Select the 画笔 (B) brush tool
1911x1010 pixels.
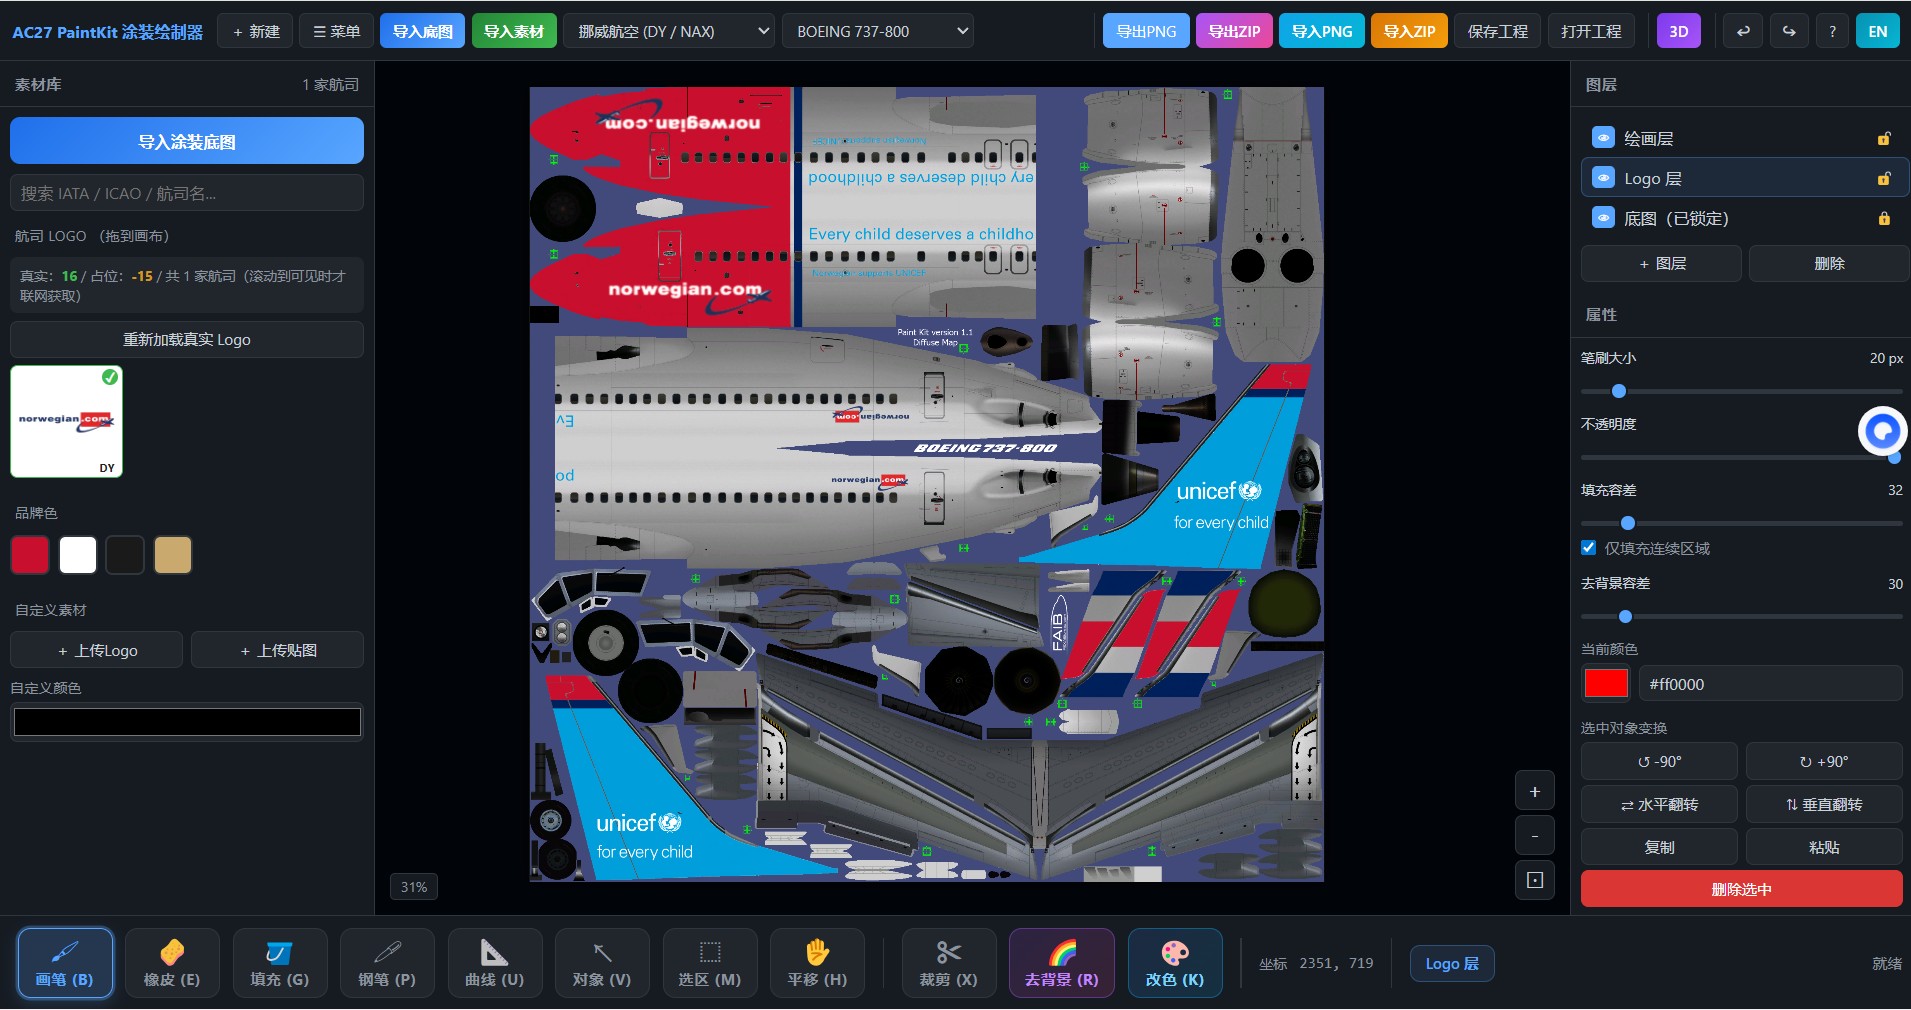pyautogui.click(x=65, y=963)
